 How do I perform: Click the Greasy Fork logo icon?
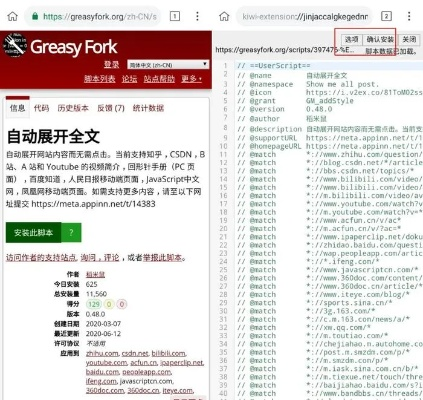pos(15,45)
